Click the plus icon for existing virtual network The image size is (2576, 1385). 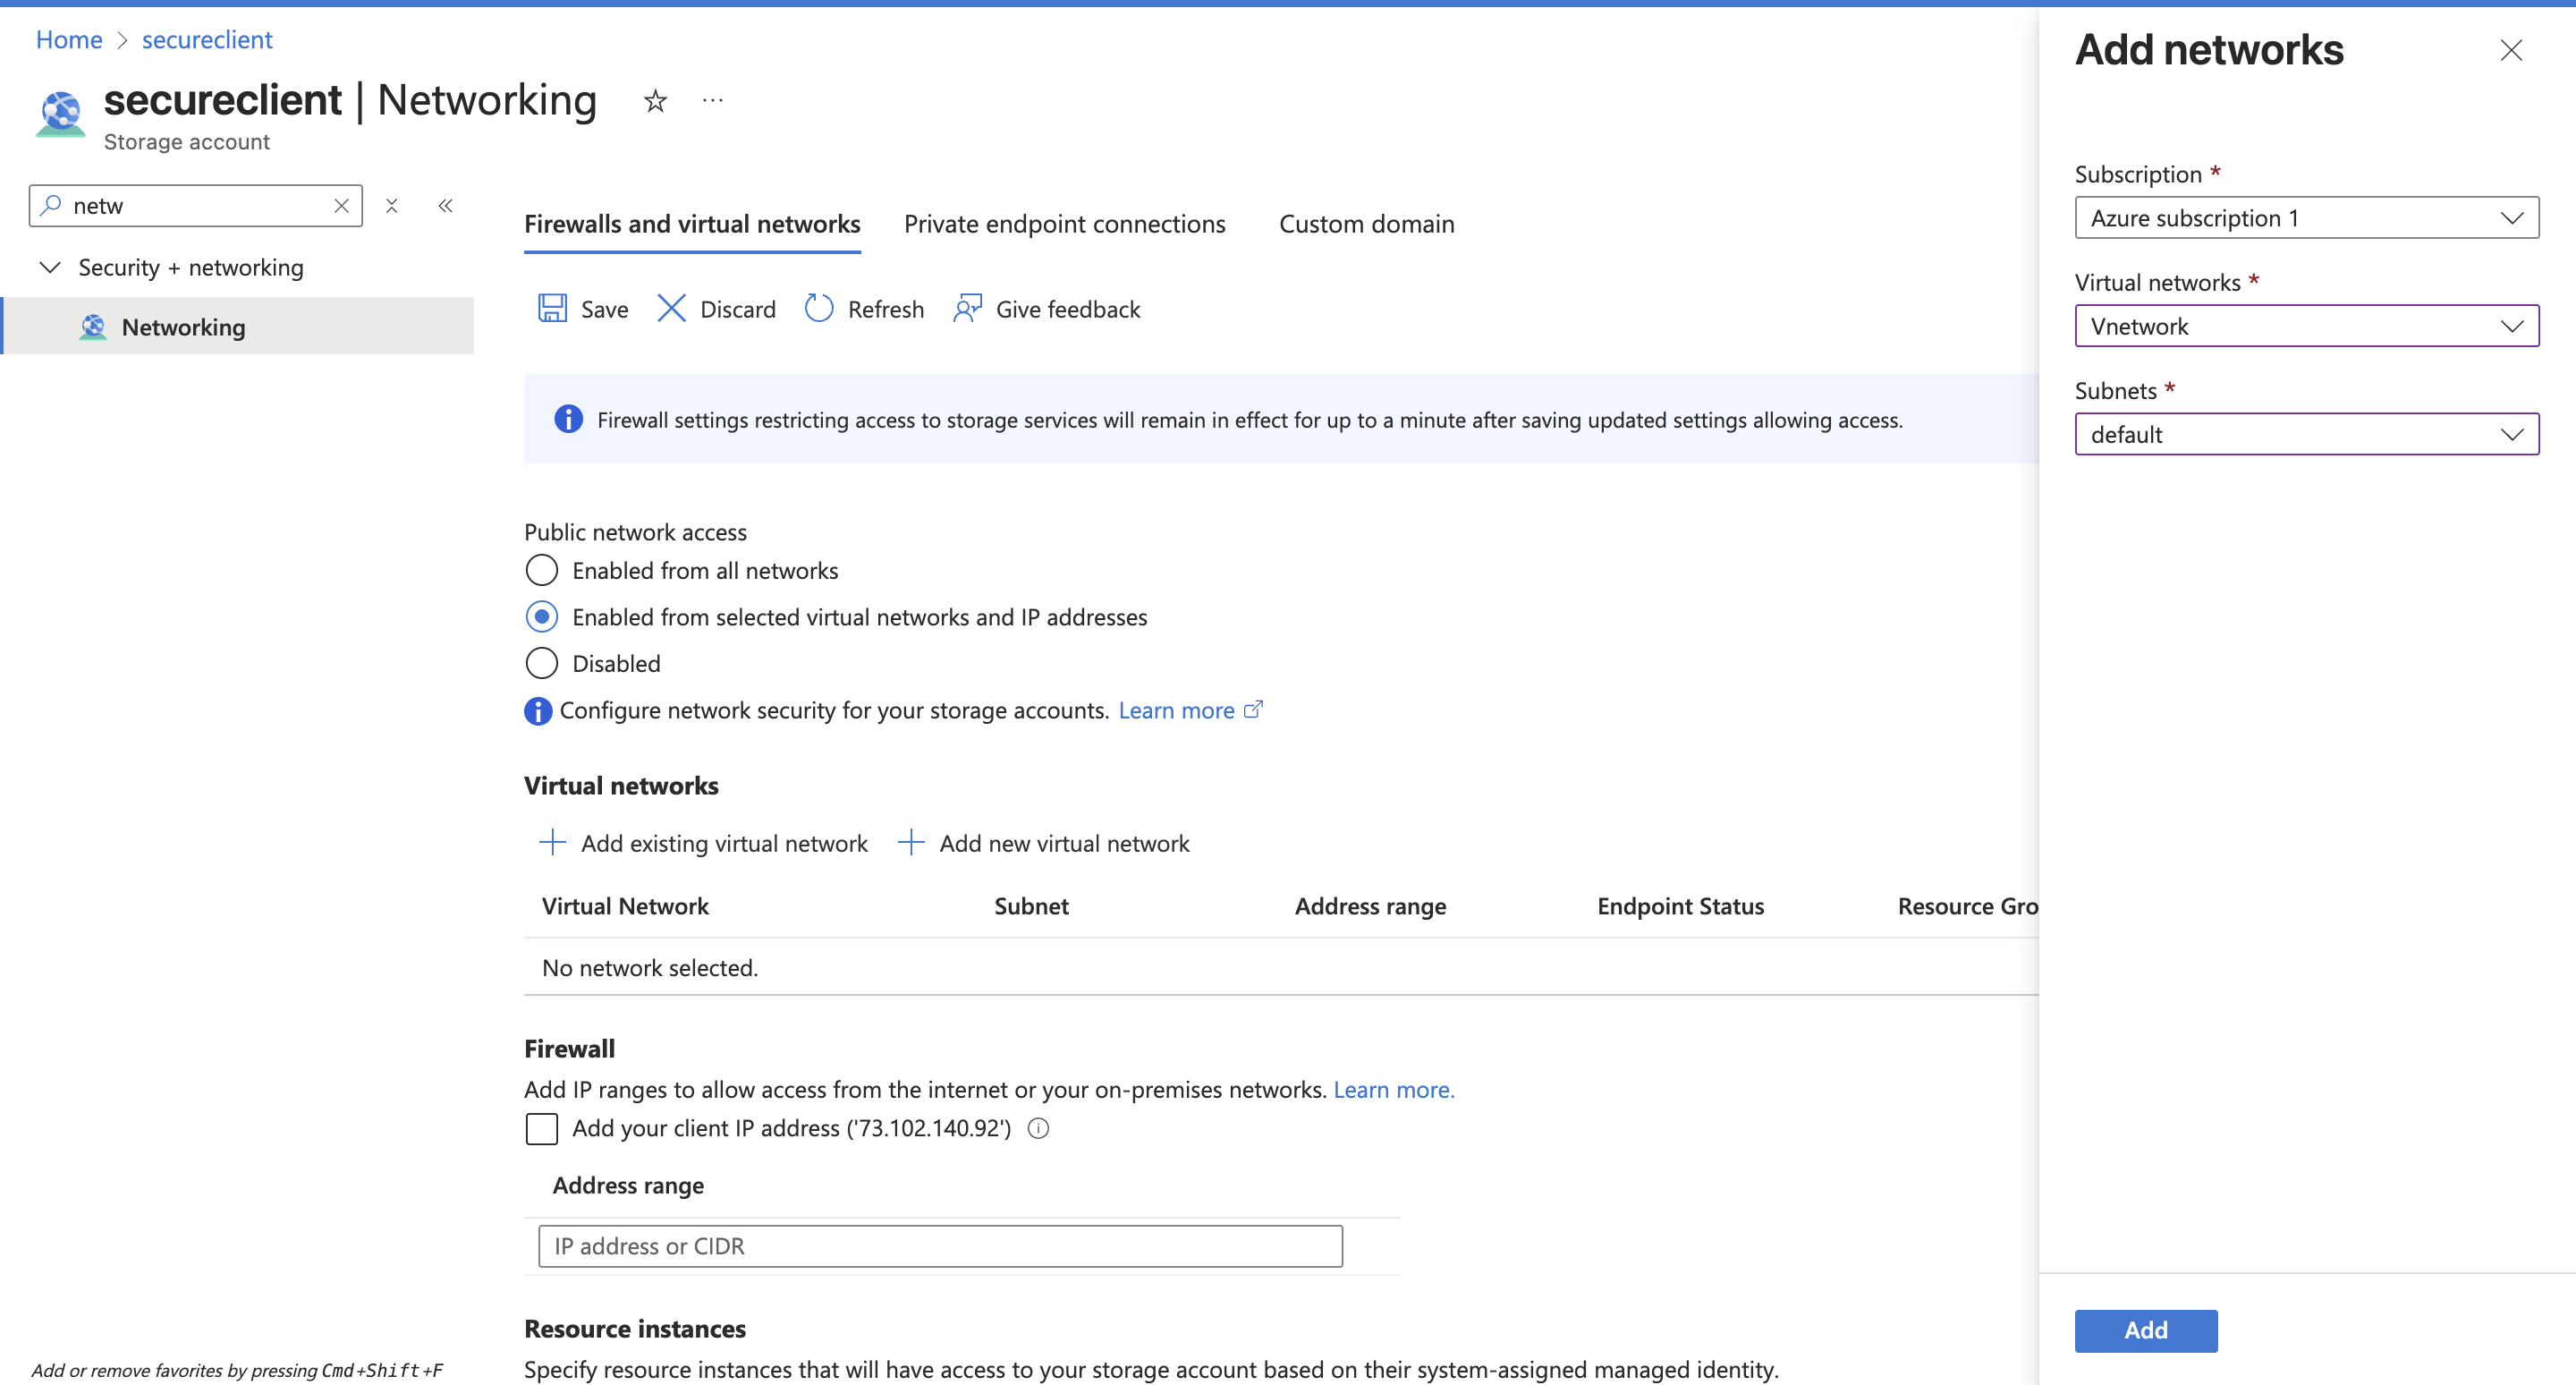pos(552,842)
